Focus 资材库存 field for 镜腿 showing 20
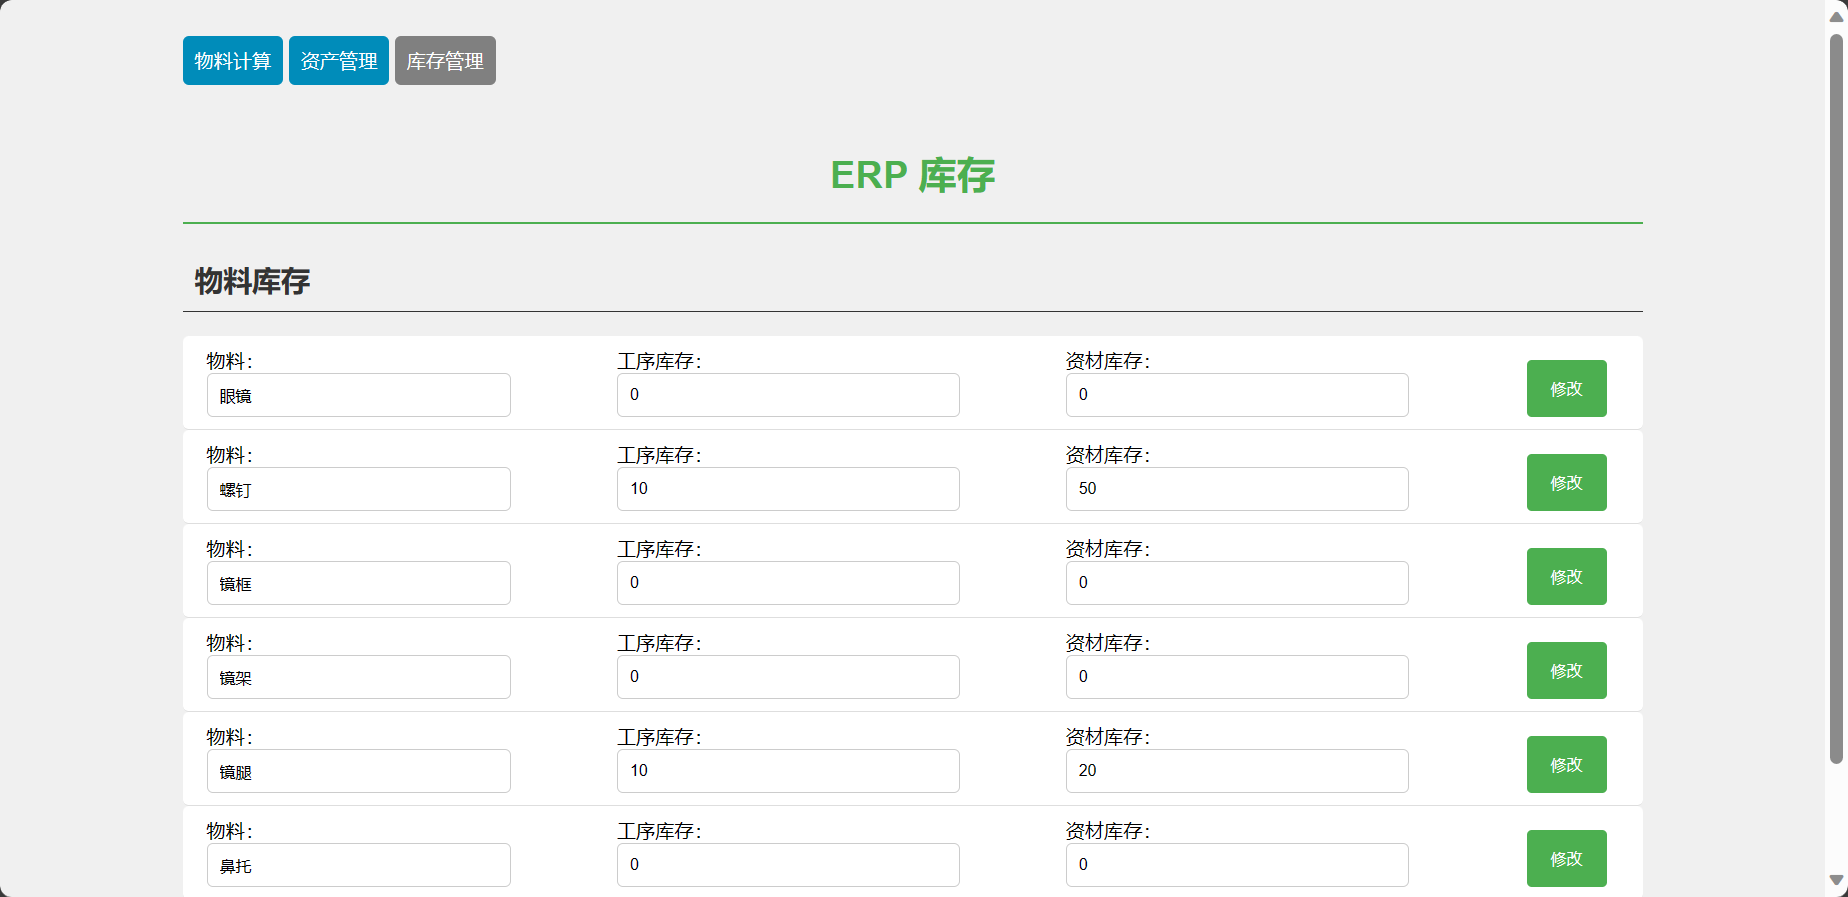Image resolution: width=1848 pixels, height=897 pixels. 1237,771
